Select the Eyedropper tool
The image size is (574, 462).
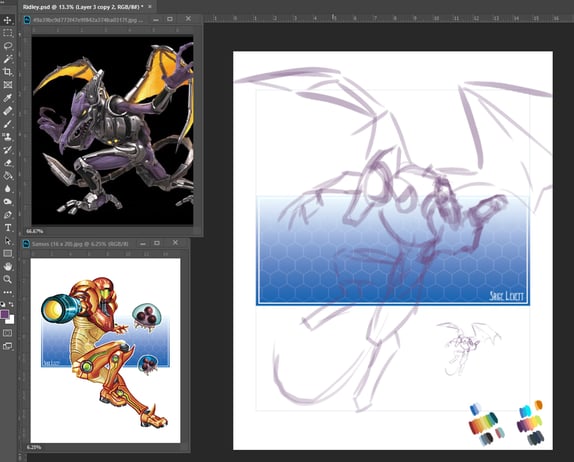[x=7, y=98]
